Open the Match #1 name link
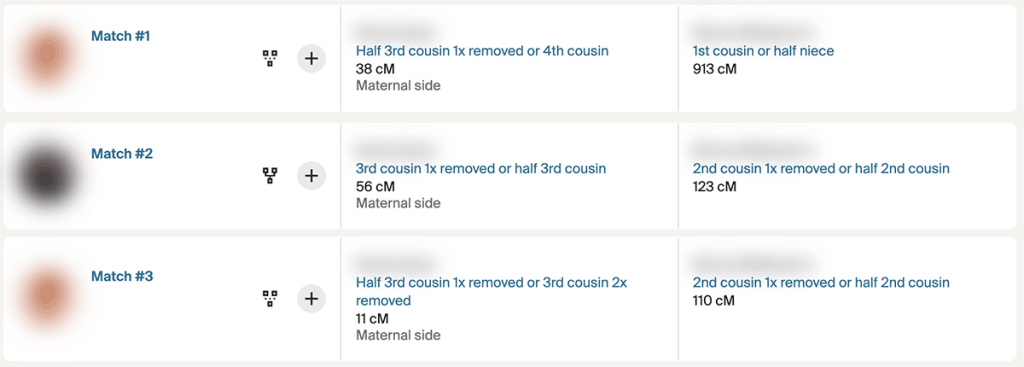This screenshot has height=367, width=1024. click(x=120, y=36)
